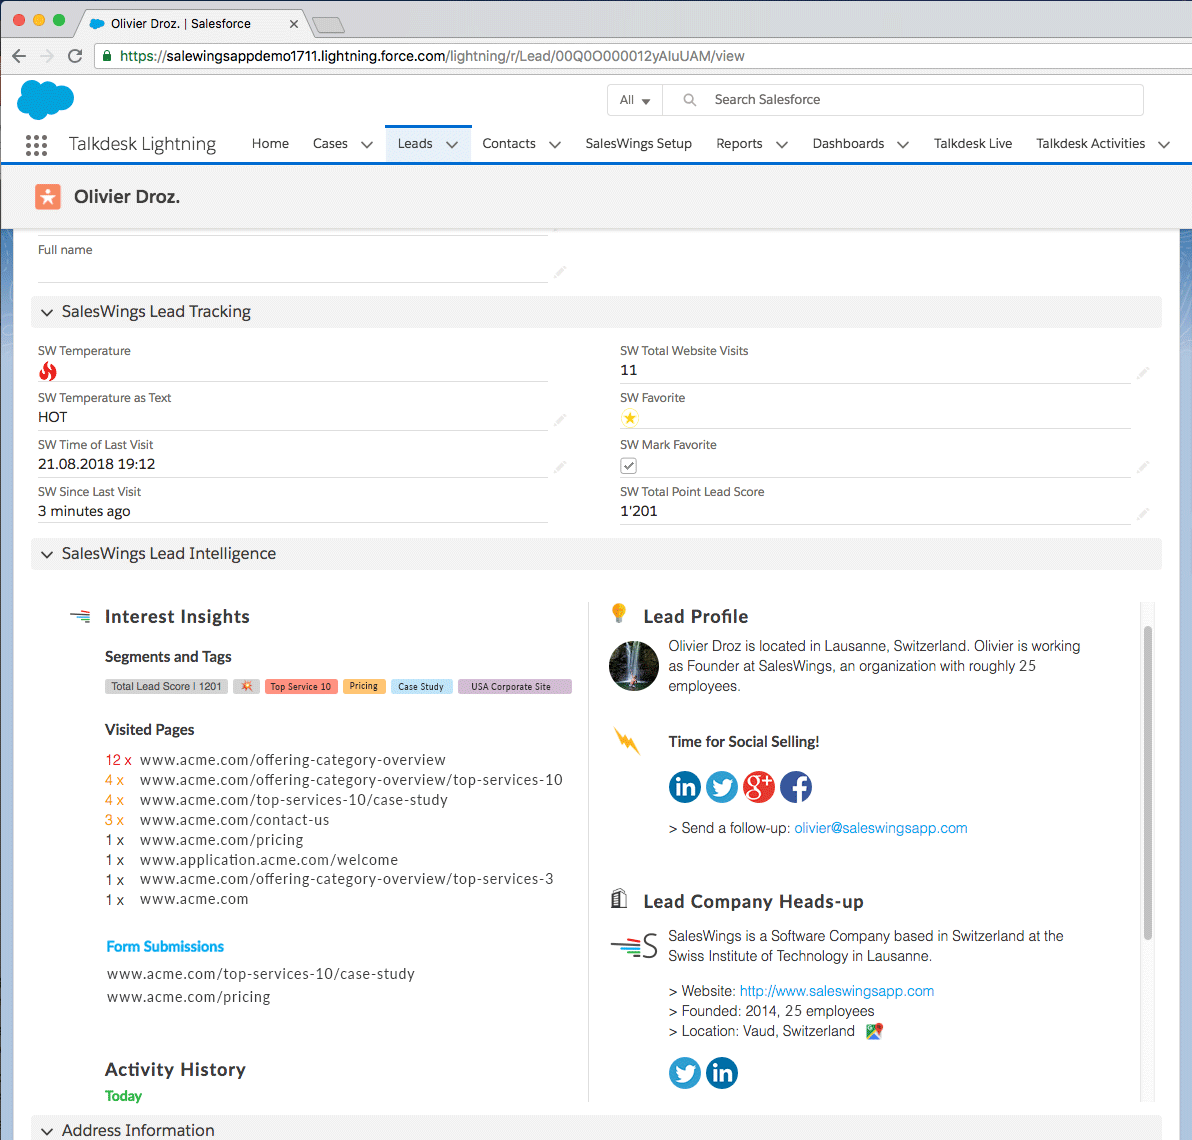Screen dimensions: 1192x1140
Task: Open the company Twitter icon
Action: [x=685, y=1072]
